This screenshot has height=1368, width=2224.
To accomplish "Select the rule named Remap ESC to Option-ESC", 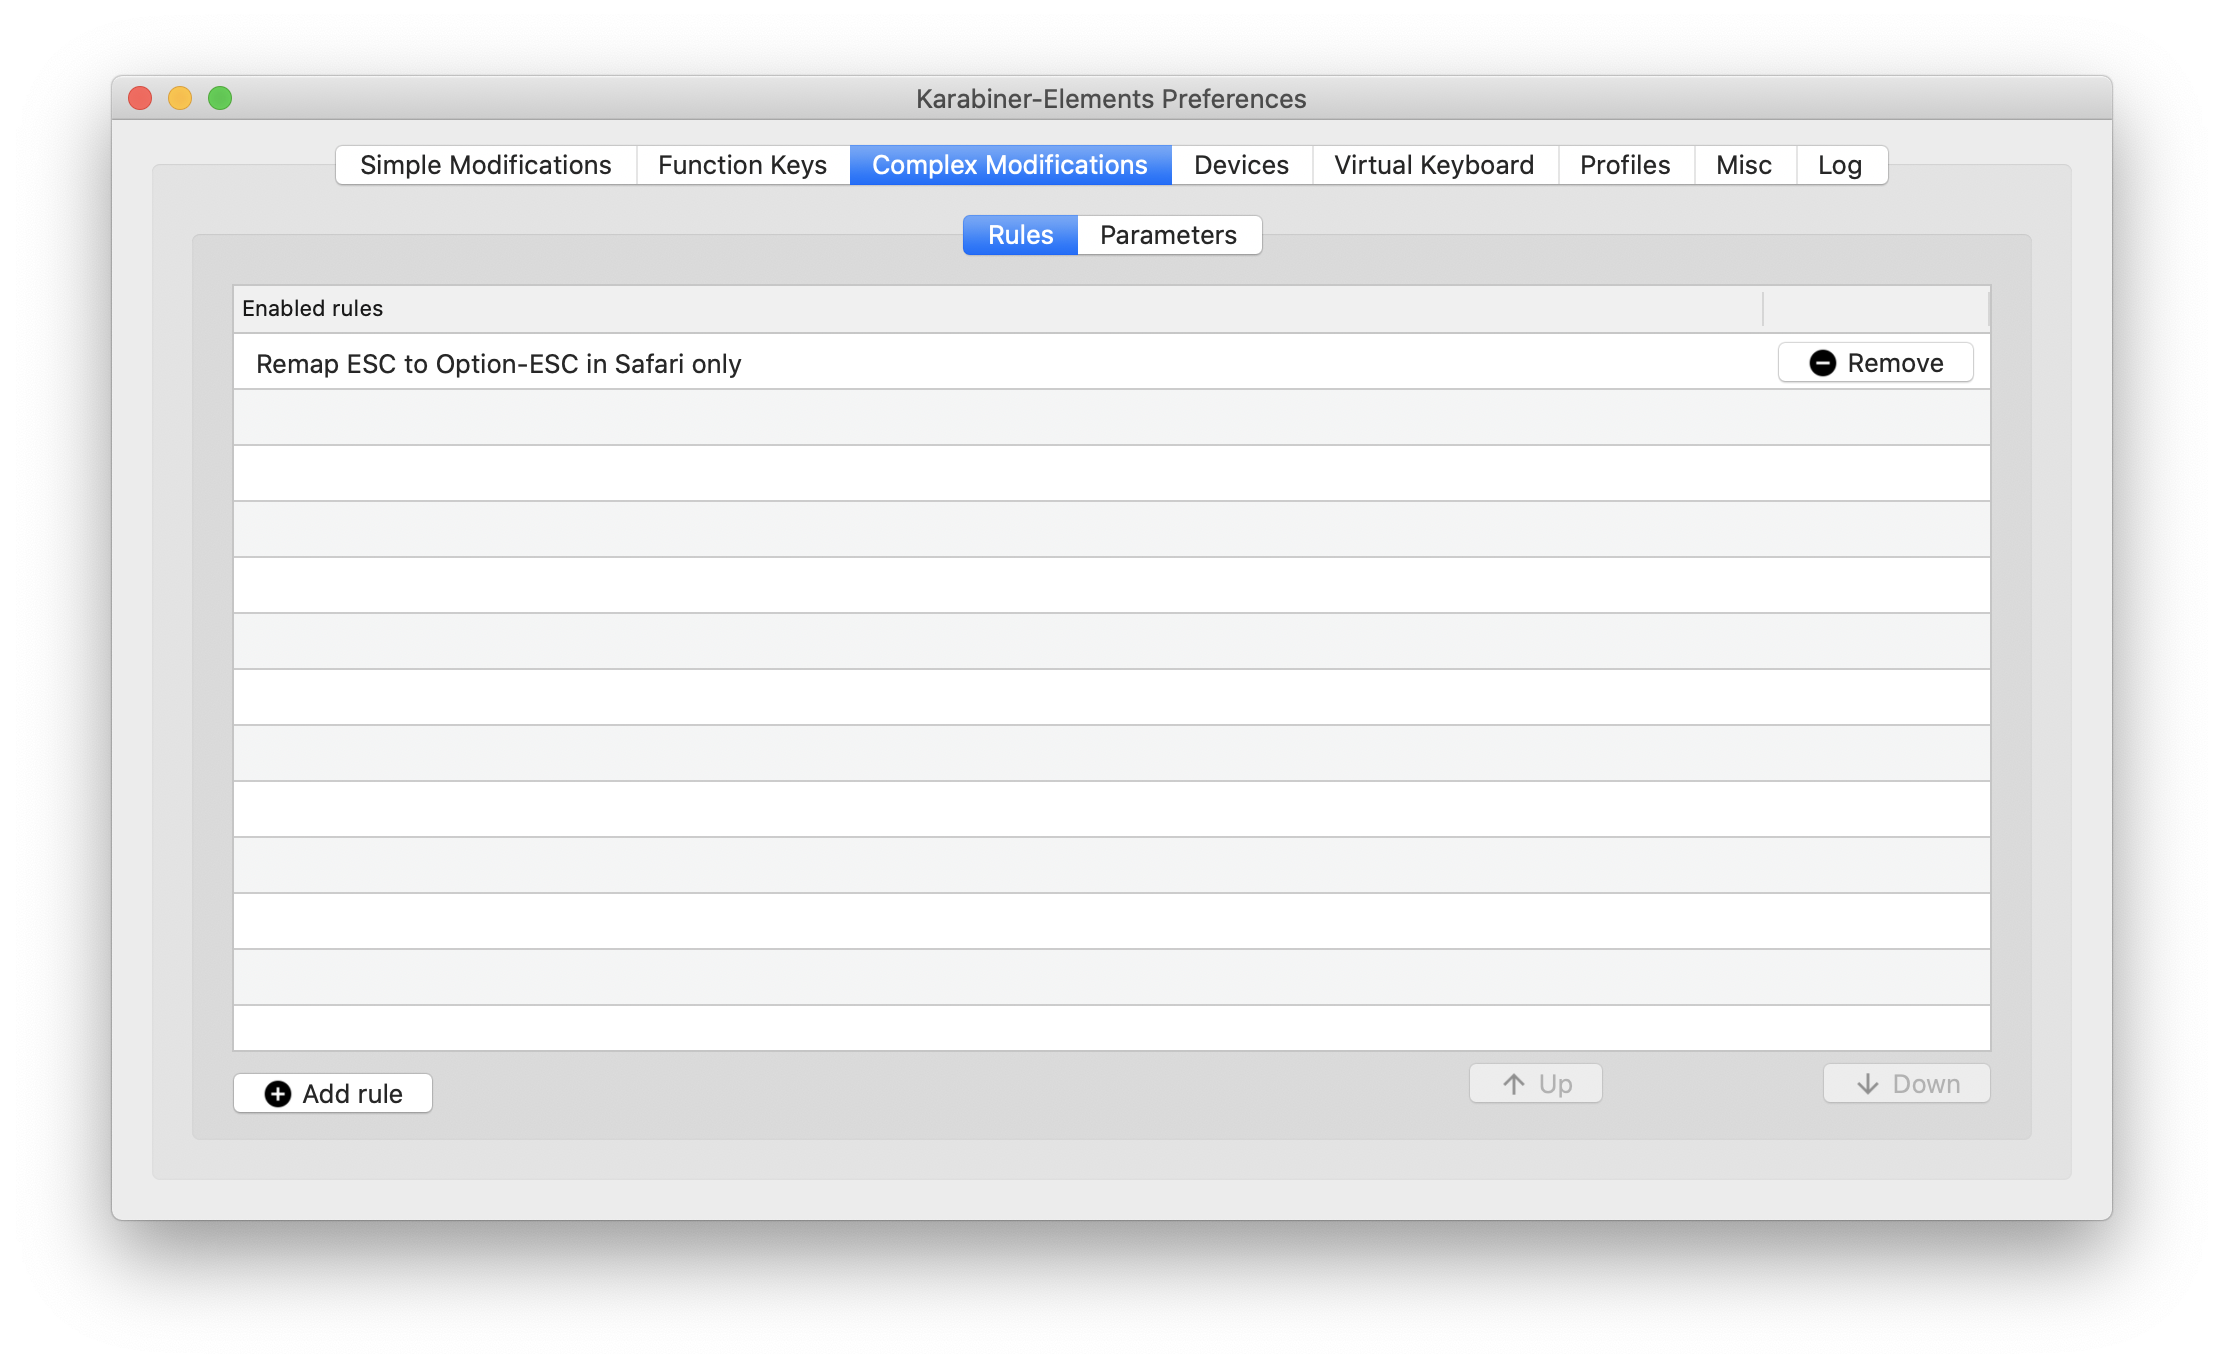I will pos(498,363).
